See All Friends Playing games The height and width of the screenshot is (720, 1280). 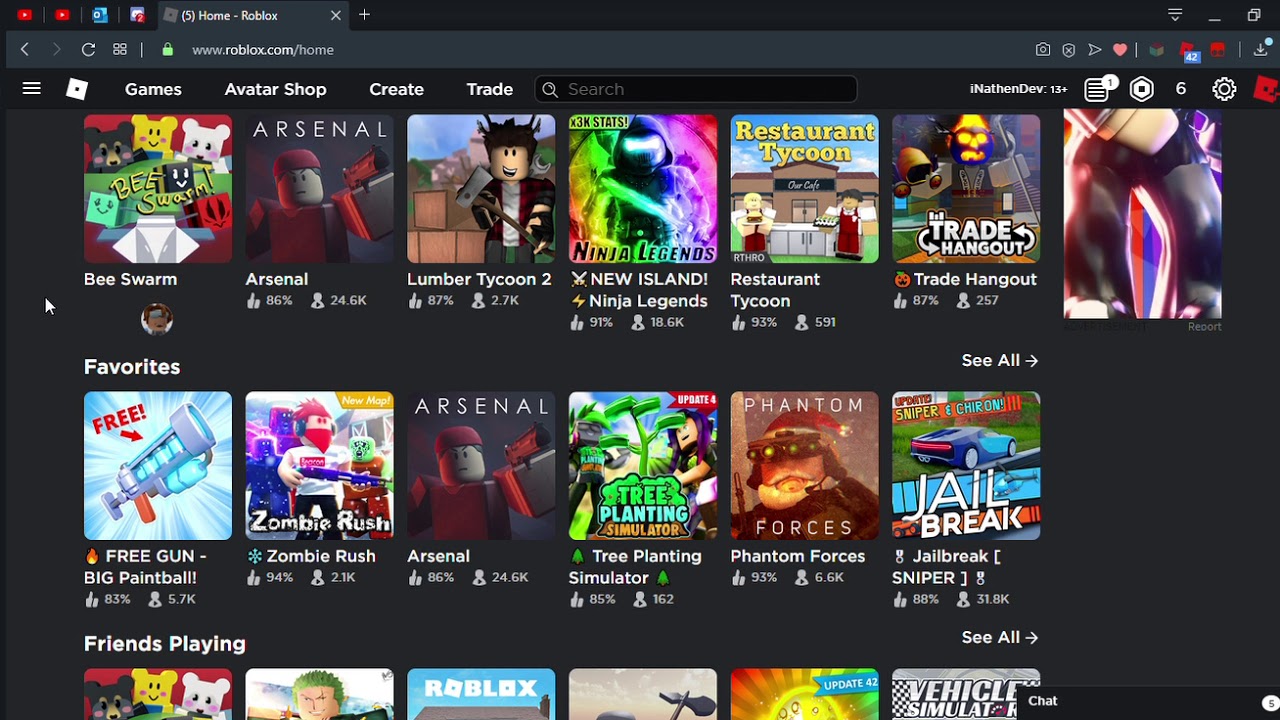tap(1000, 637)
